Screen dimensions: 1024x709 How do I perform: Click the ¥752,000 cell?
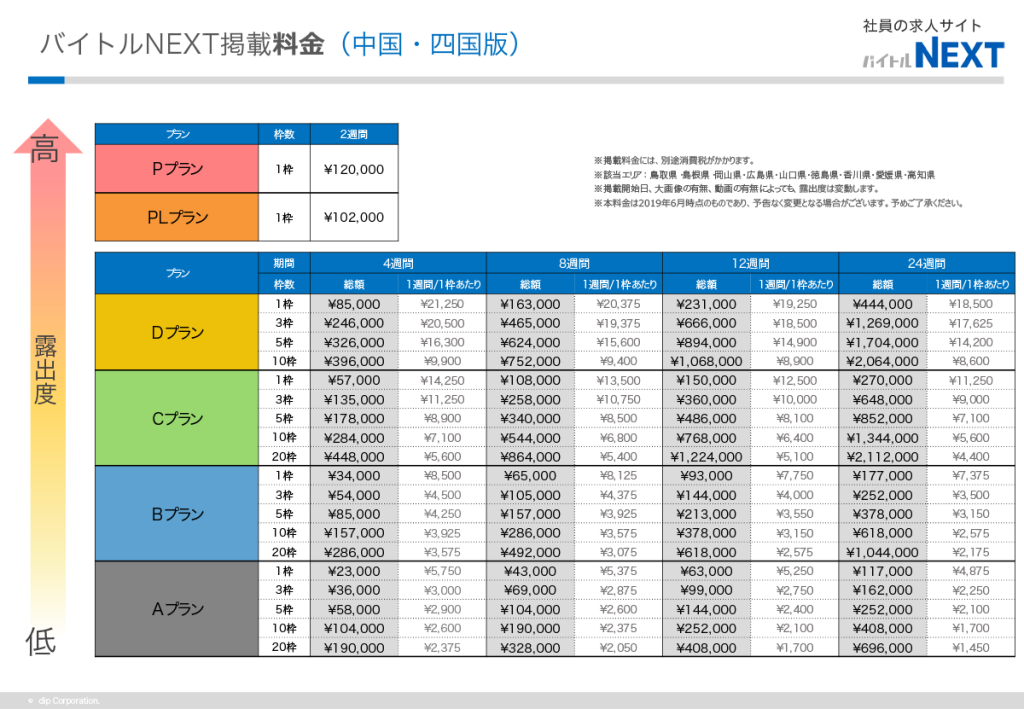(530, 361)
